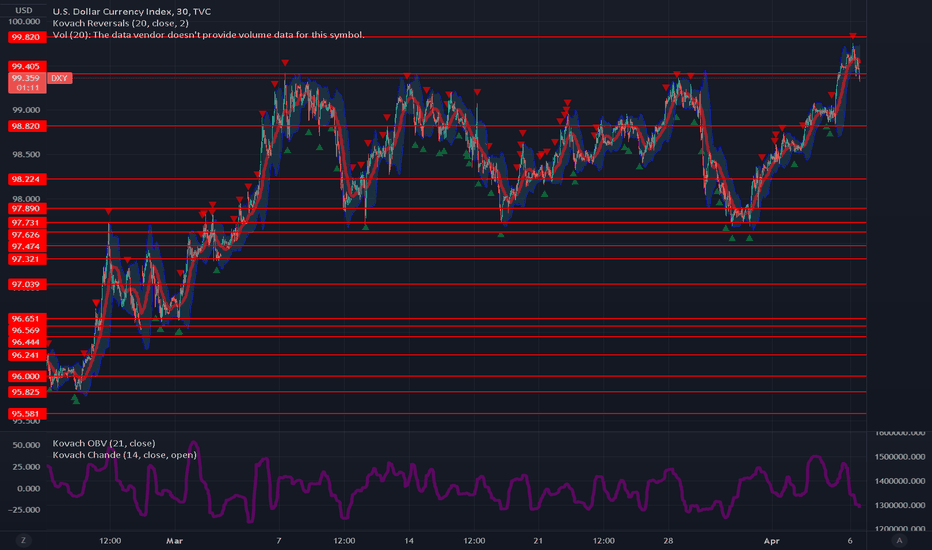This screenshot has width=932, height=550.
Task: Click the Vol (20) indicator legend
Action: [x=208, y=35]
